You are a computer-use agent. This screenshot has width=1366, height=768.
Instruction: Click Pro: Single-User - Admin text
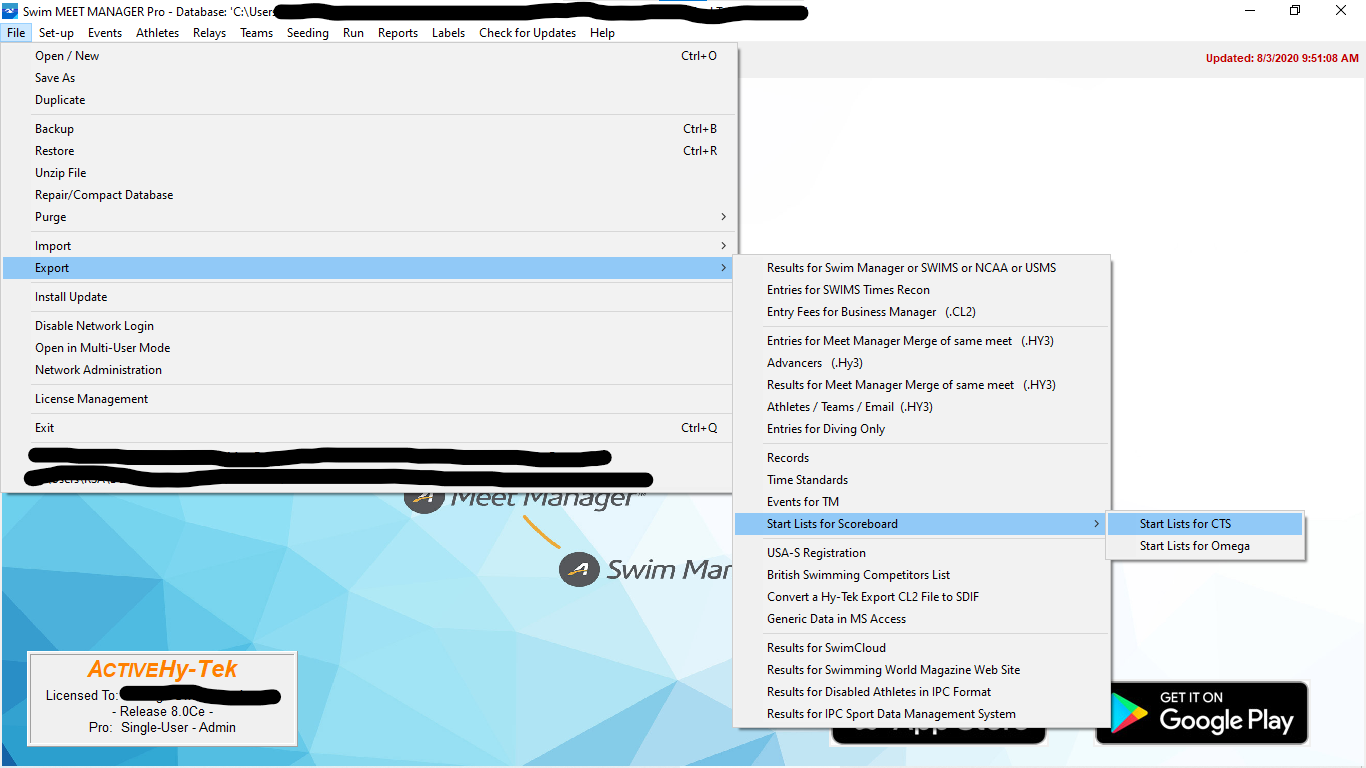coord(162,728)
